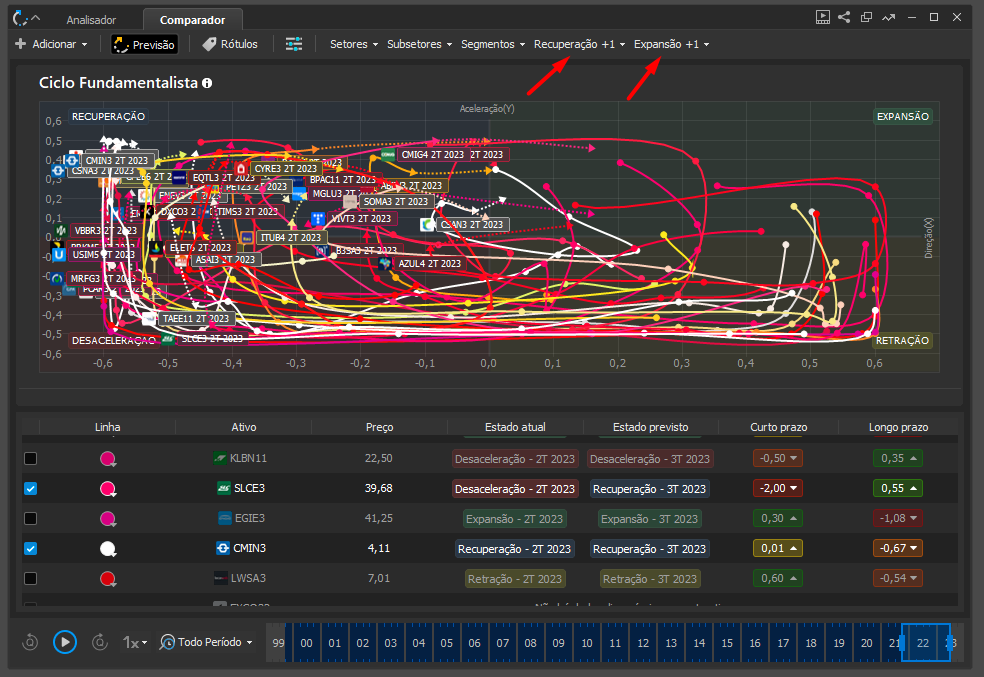Click the app logo icon at top left

[20, 18]
